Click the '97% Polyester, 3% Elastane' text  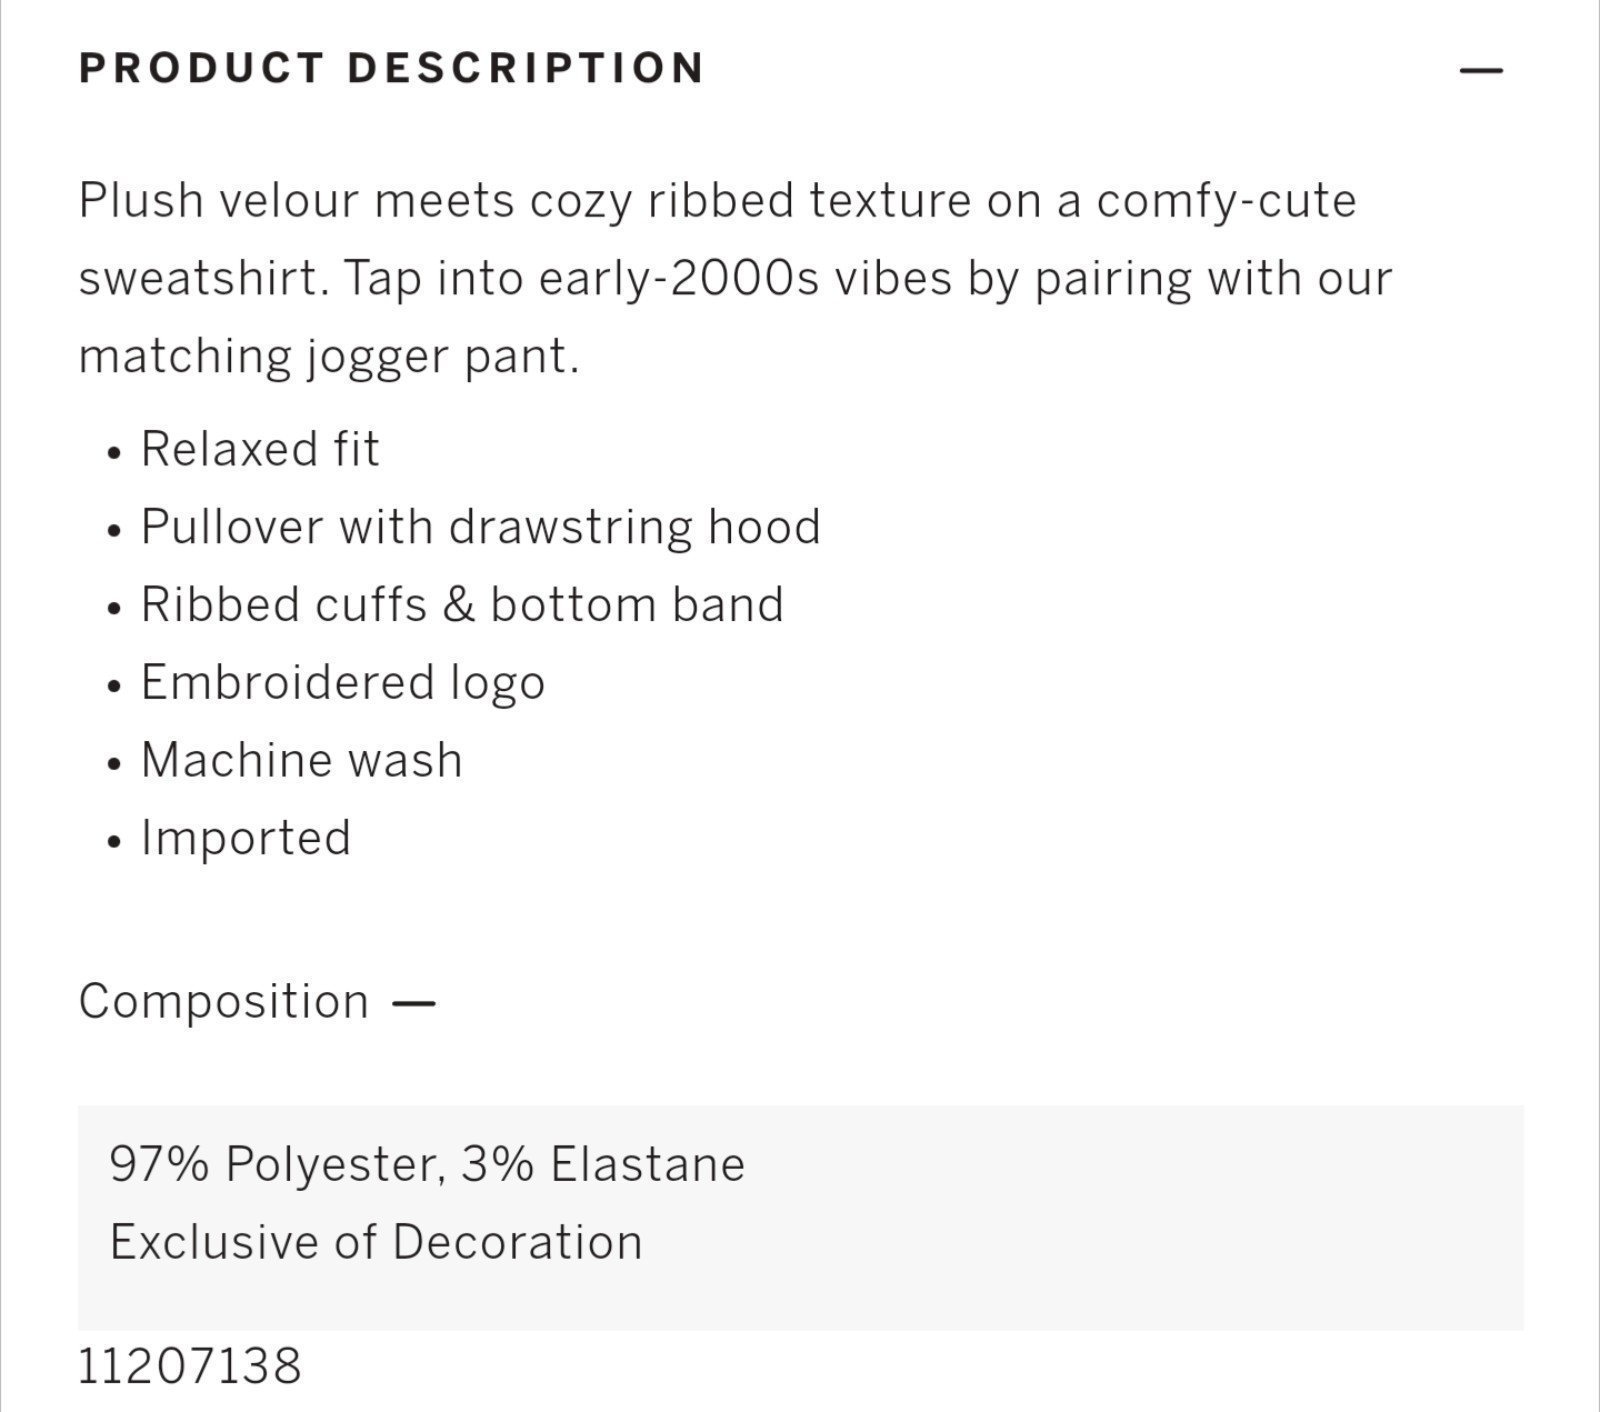pos(427,1164)
